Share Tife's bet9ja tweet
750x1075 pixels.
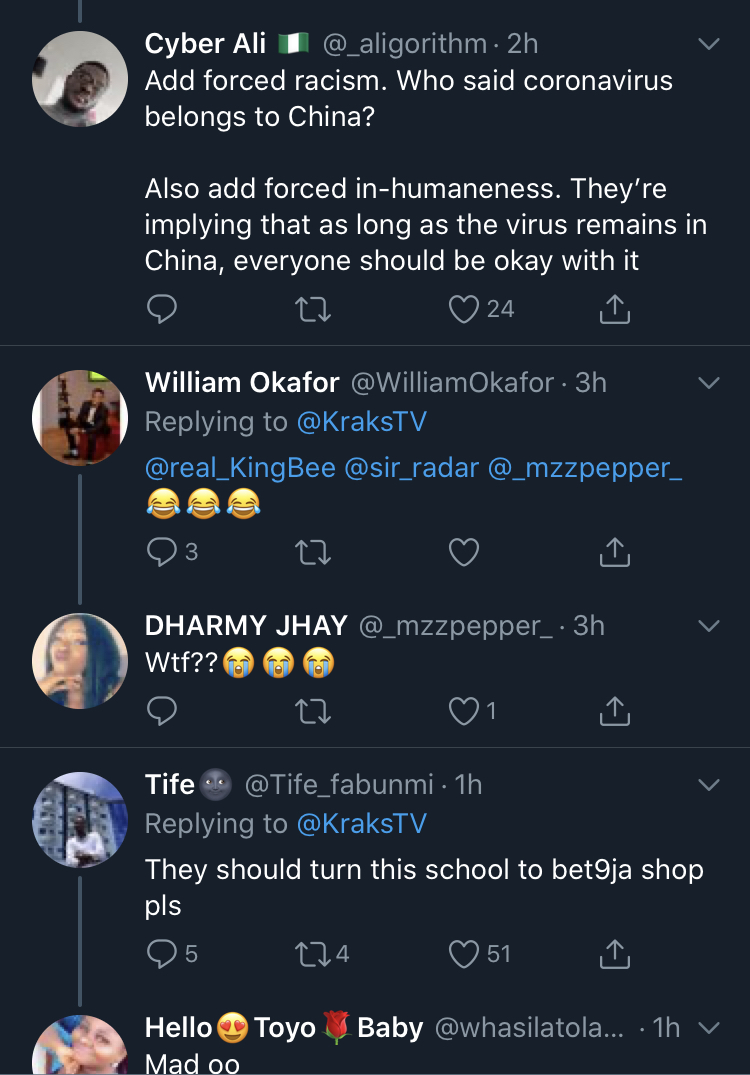[x=614, y=954]
